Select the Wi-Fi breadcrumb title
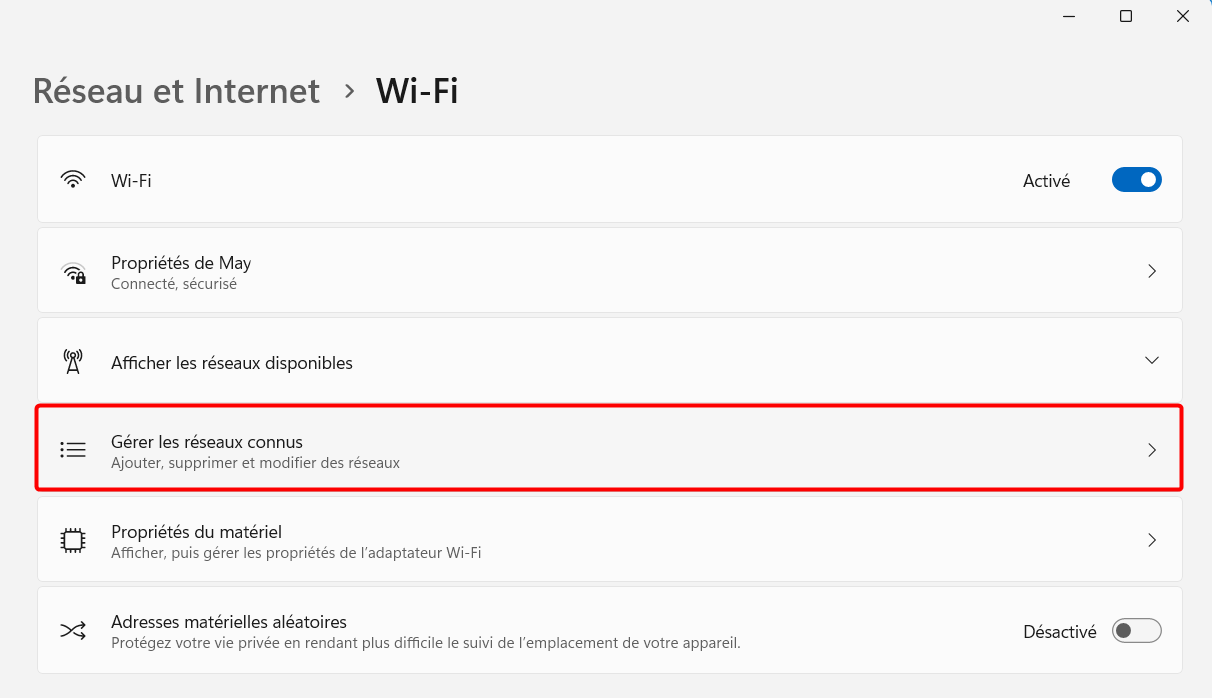This screenshot has height=698, width=1212. point(417,91)
